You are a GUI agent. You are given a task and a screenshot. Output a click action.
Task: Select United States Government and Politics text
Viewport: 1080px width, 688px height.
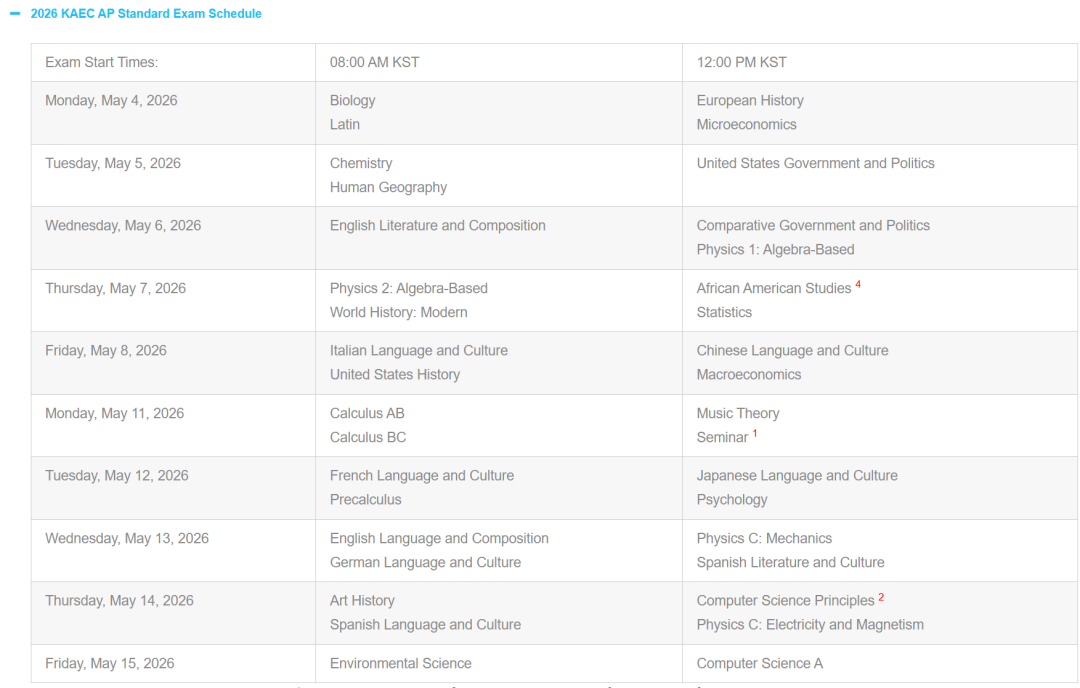pos(815,163)
